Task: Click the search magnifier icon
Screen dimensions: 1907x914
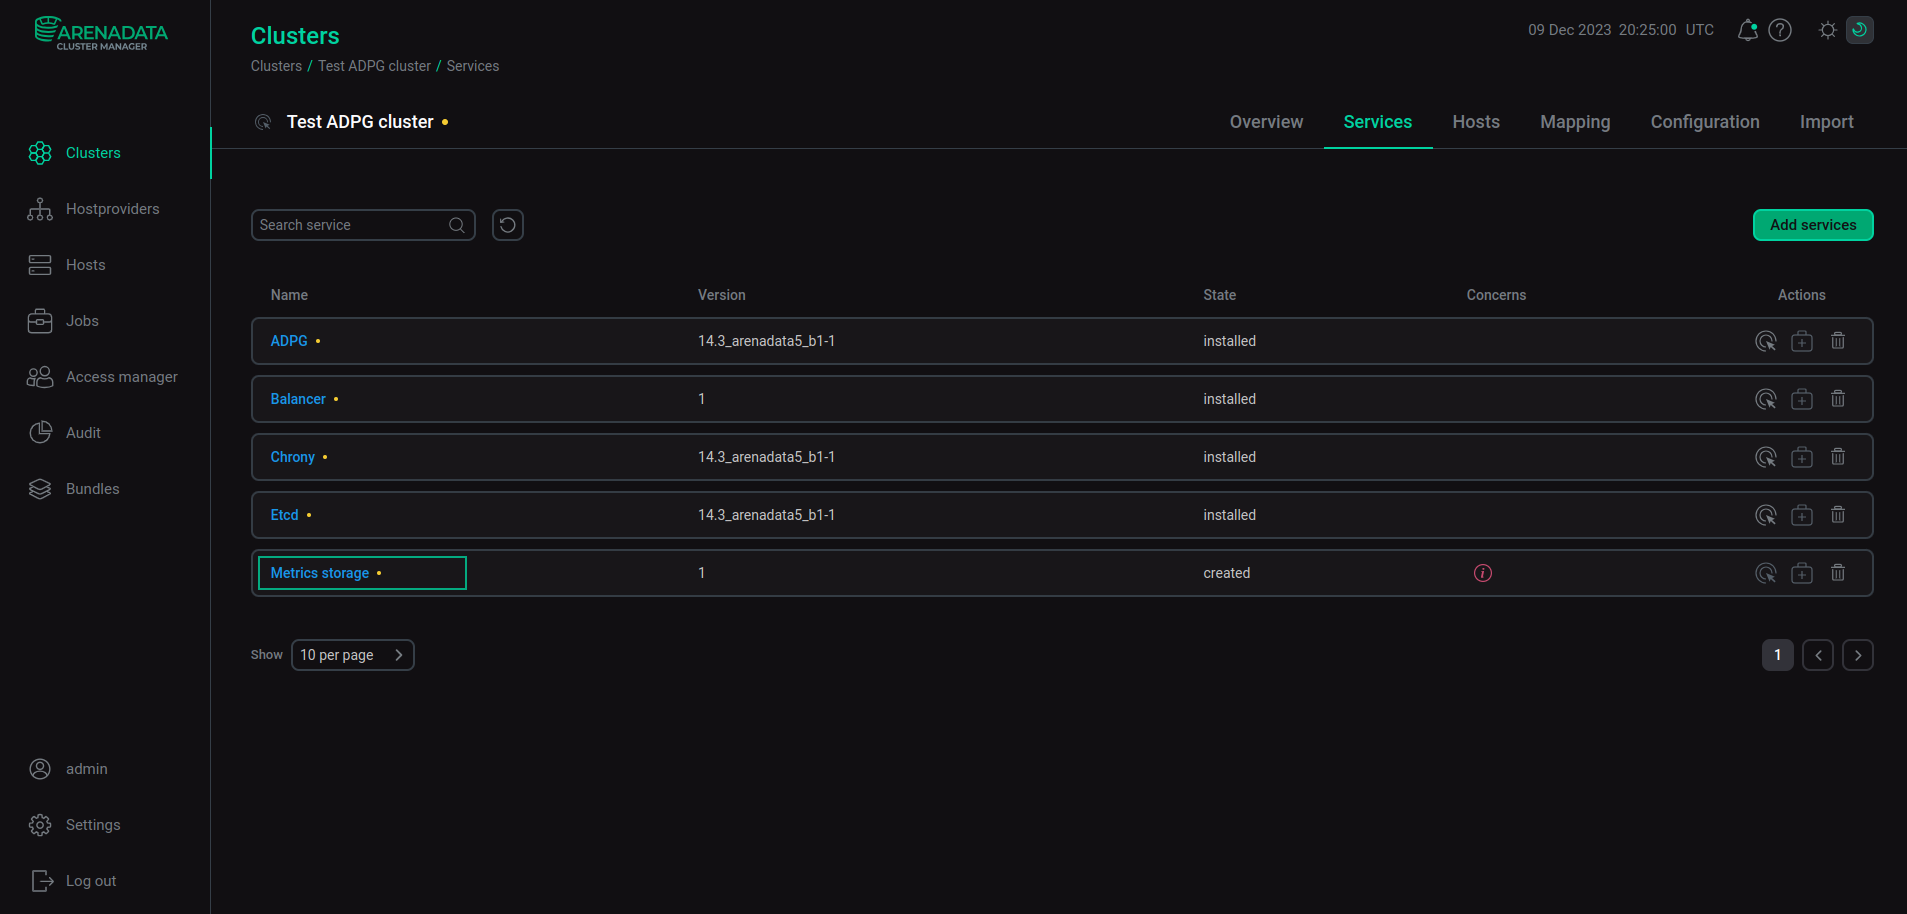Action: 457,225
